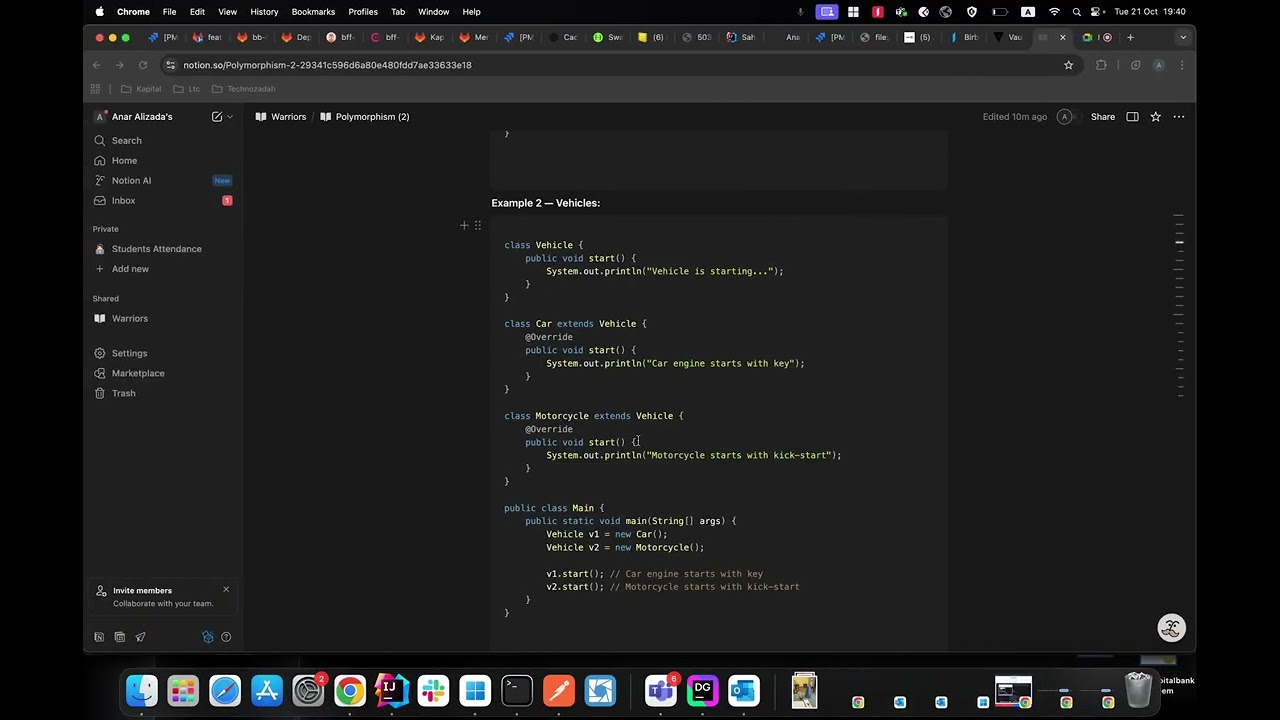This screenshot has width=1280, height=720.
Task: Open the File menu
Action: (169, 12)
